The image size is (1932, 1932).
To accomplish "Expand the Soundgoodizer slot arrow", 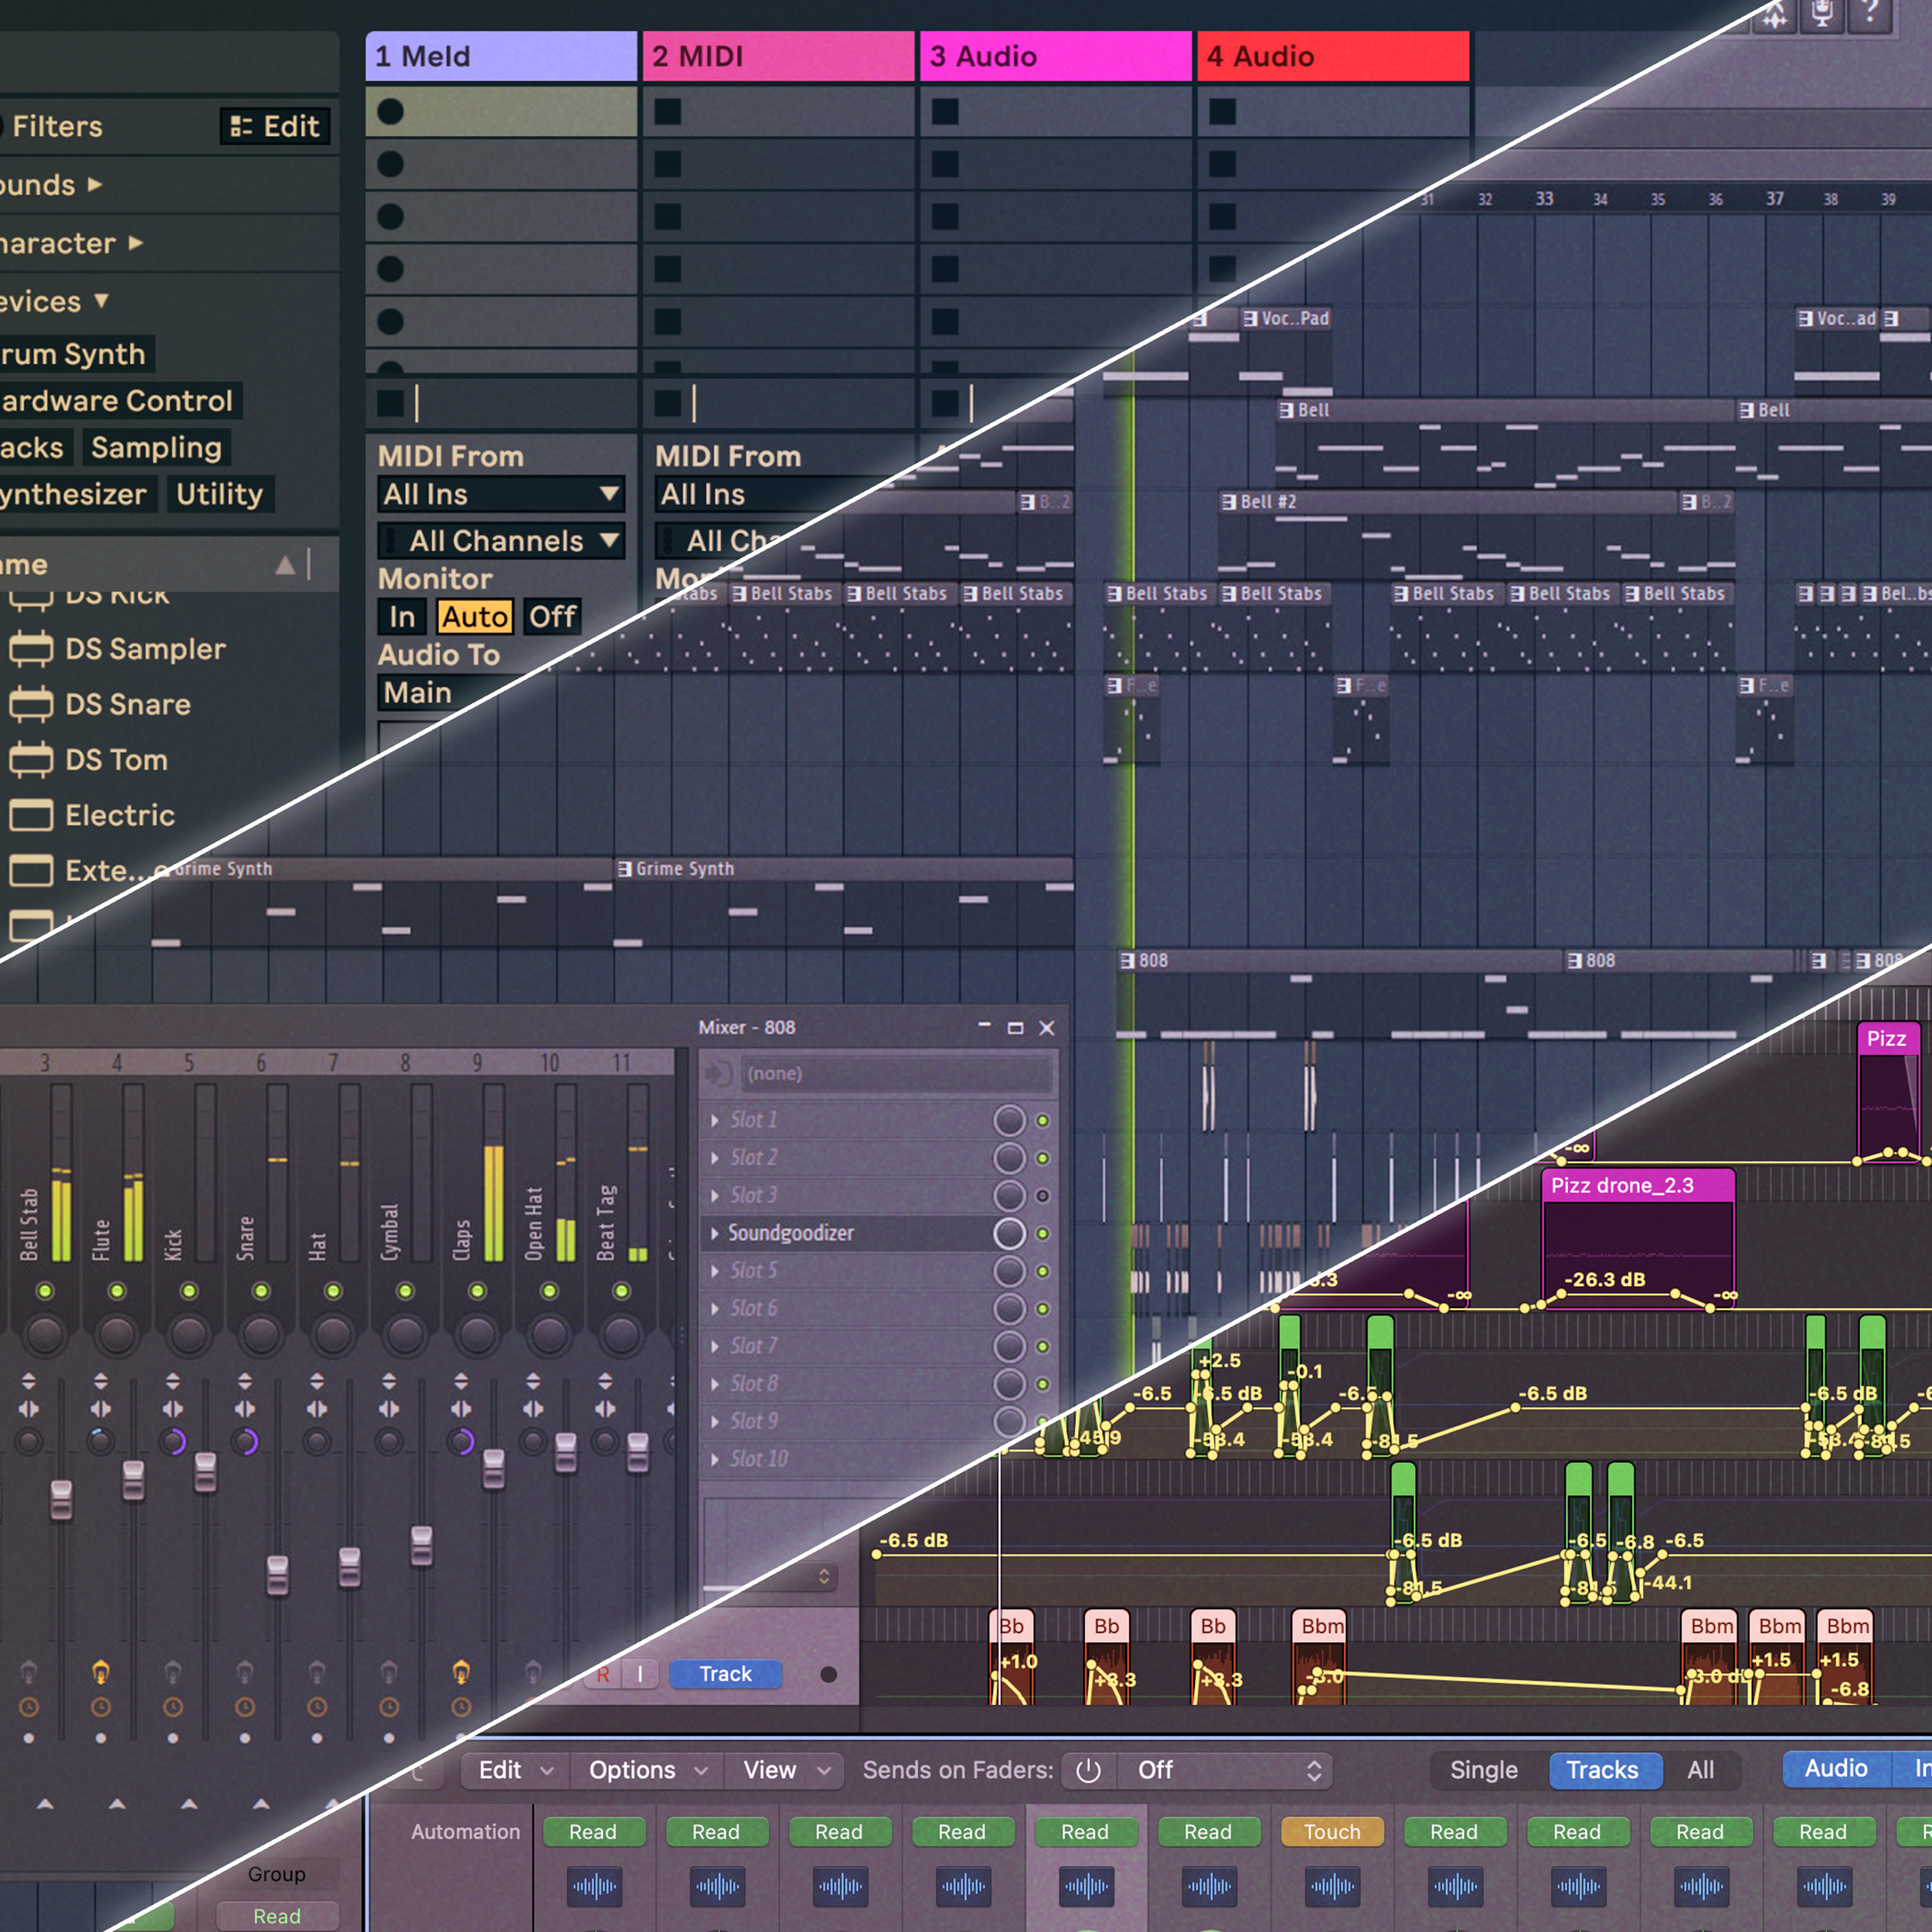I will click(714, 1234).
